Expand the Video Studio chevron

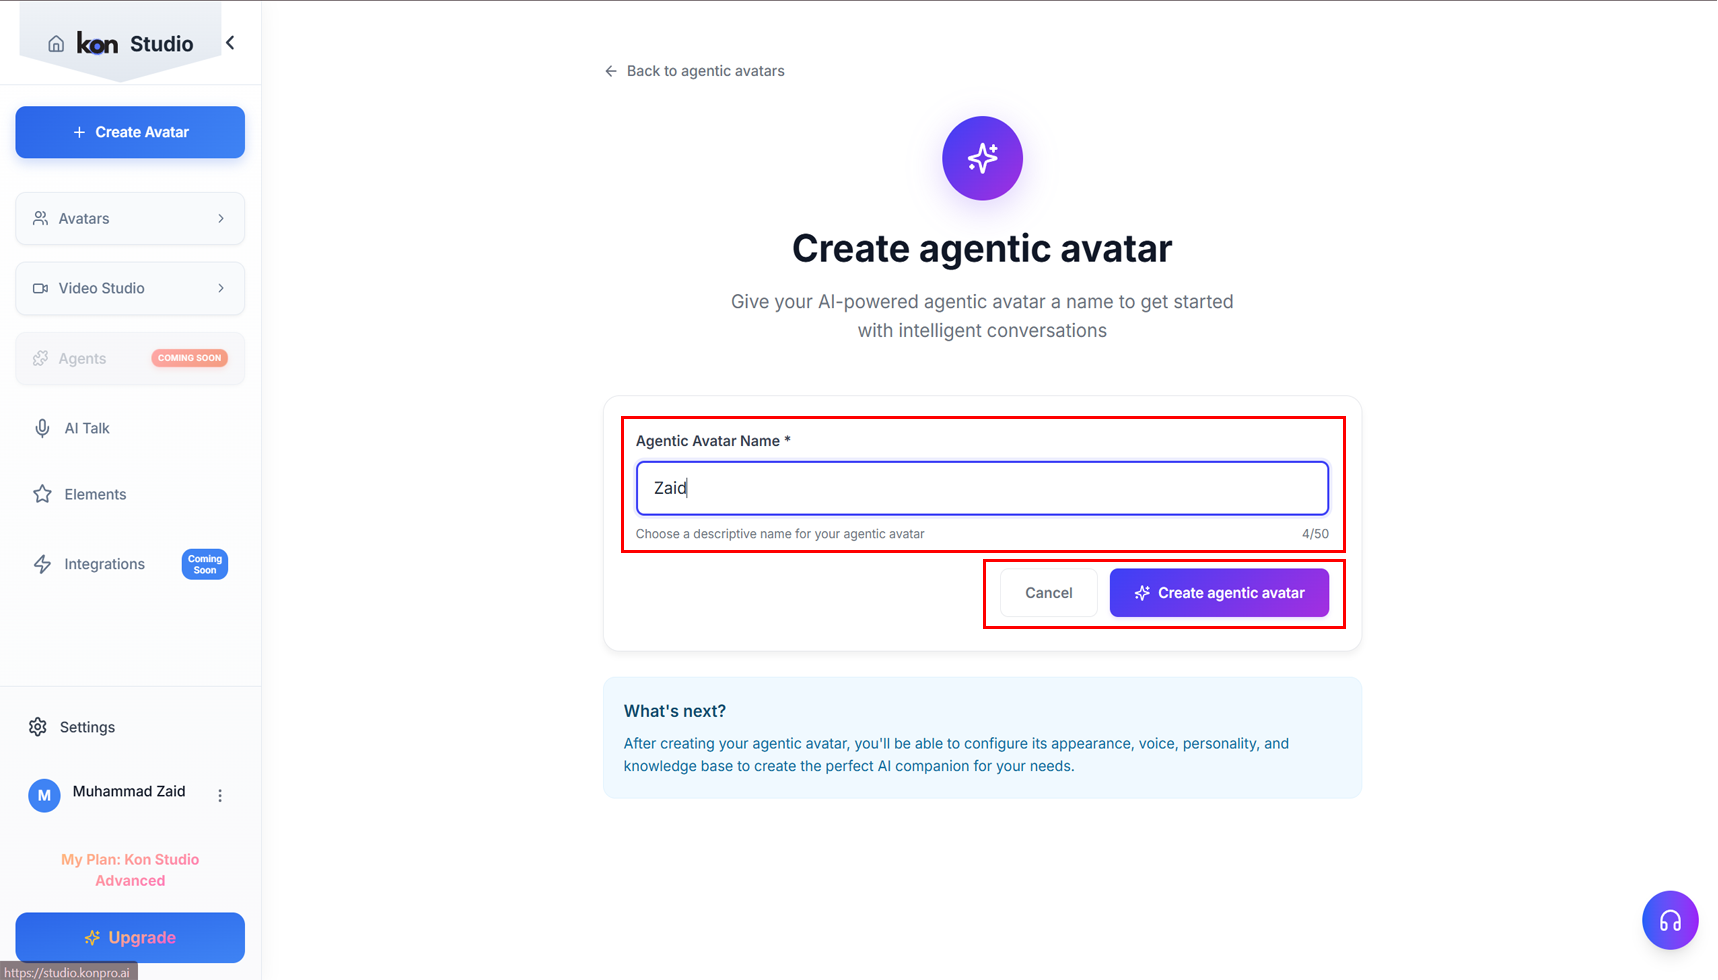pyautogui.click(x=221, y=288)
